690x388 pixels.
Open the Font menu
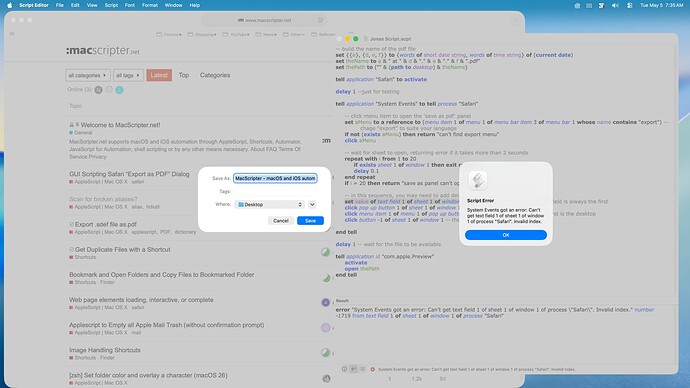(x=130, y=5)
